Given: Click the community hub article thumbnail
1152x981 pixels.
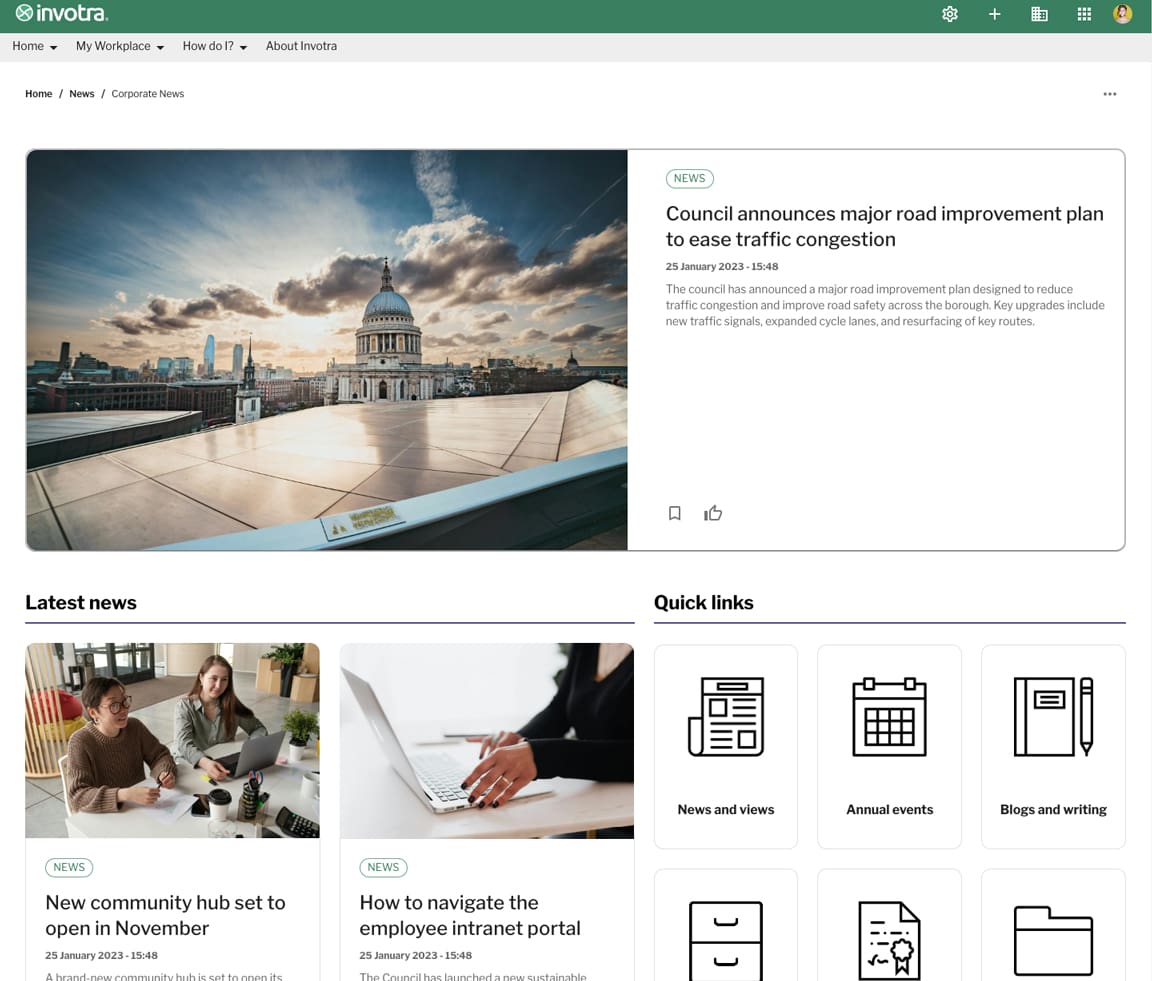Looking at the screenshot, I should pos(172,740).
